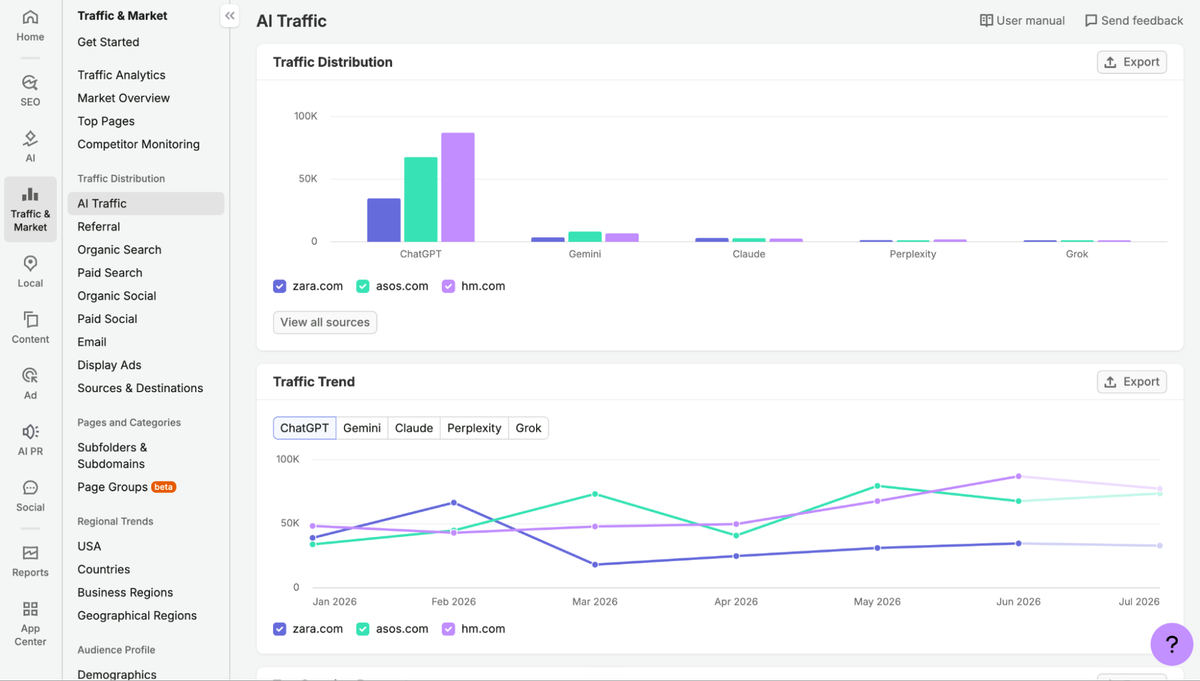This screenshot has width=1200, height=681.
Task: Open Top Pages
Action: pyautogui.click(x=106, y=121)
